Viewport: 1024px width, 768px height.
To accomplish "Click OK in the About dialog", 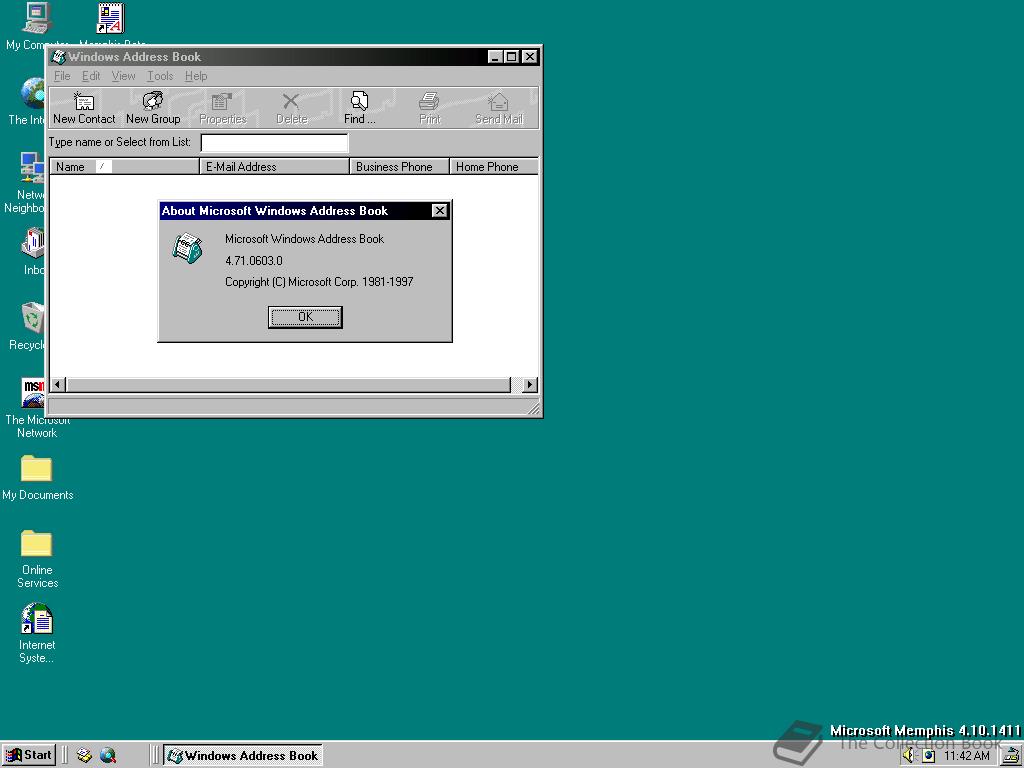I will [x=305, y=317].
